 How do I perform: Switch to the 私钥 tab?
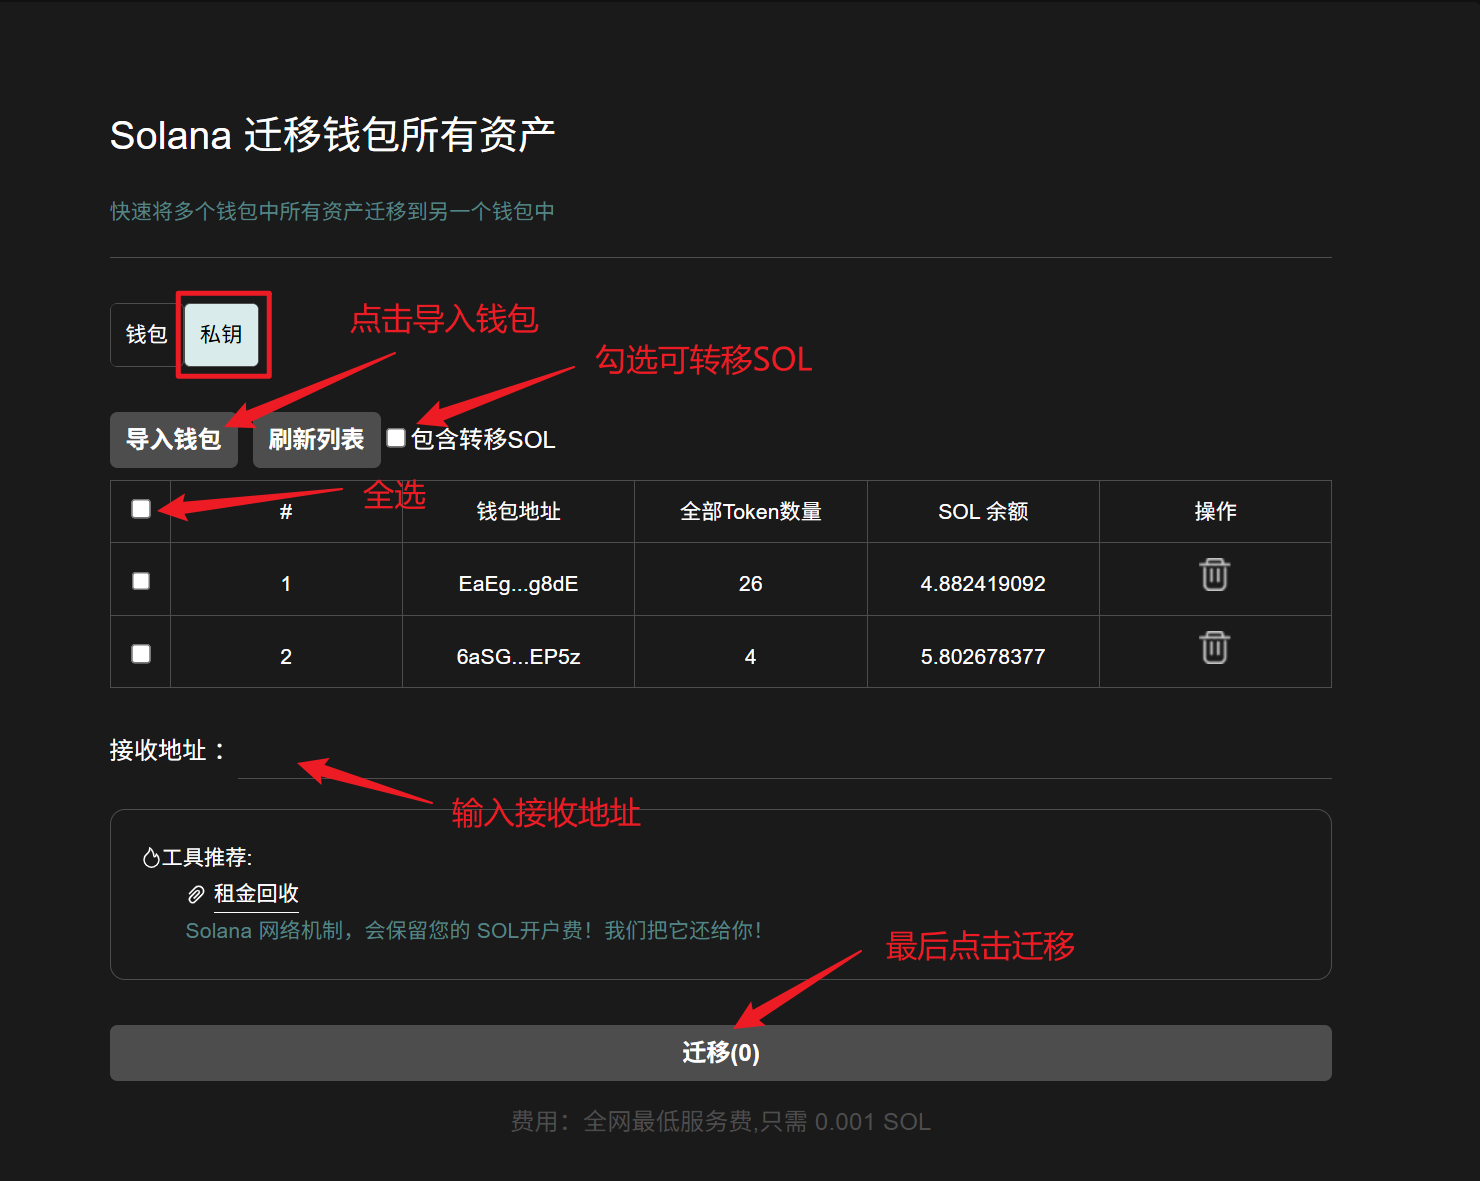click(221, 335)
